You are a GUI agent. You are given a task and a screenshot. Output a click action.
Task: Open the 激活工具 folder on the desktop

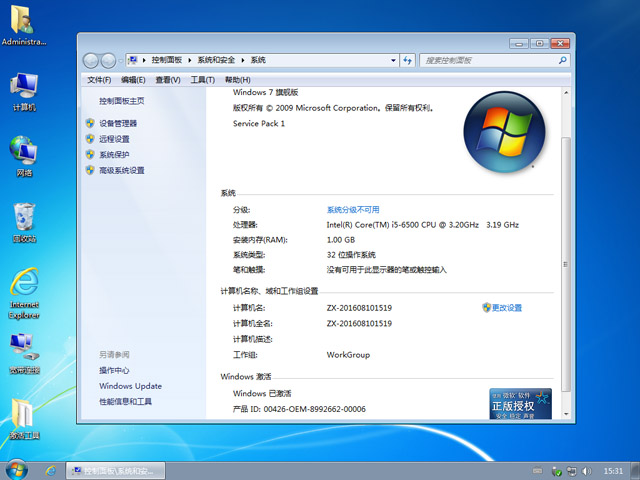point(24,420)
